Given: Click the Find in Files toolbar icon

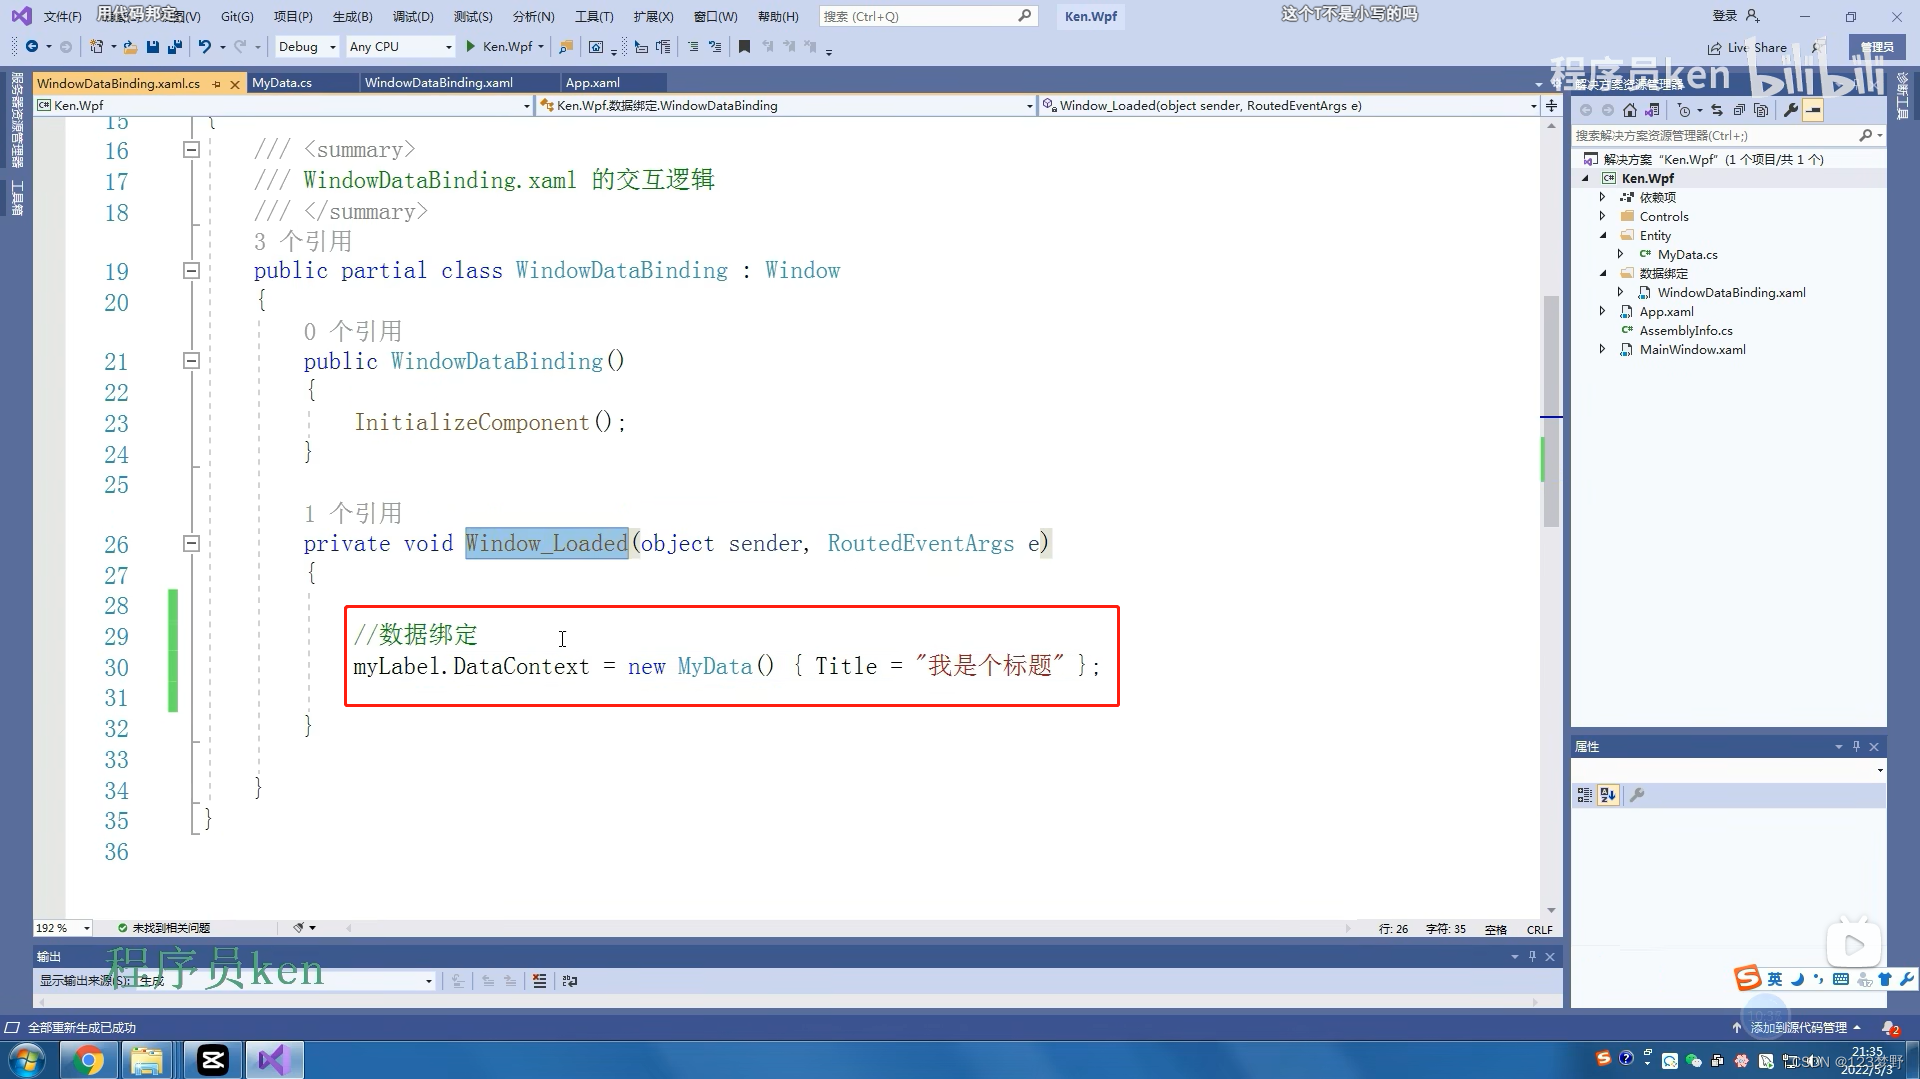Looking at the screenshot, I should click(x=565, y=46).
